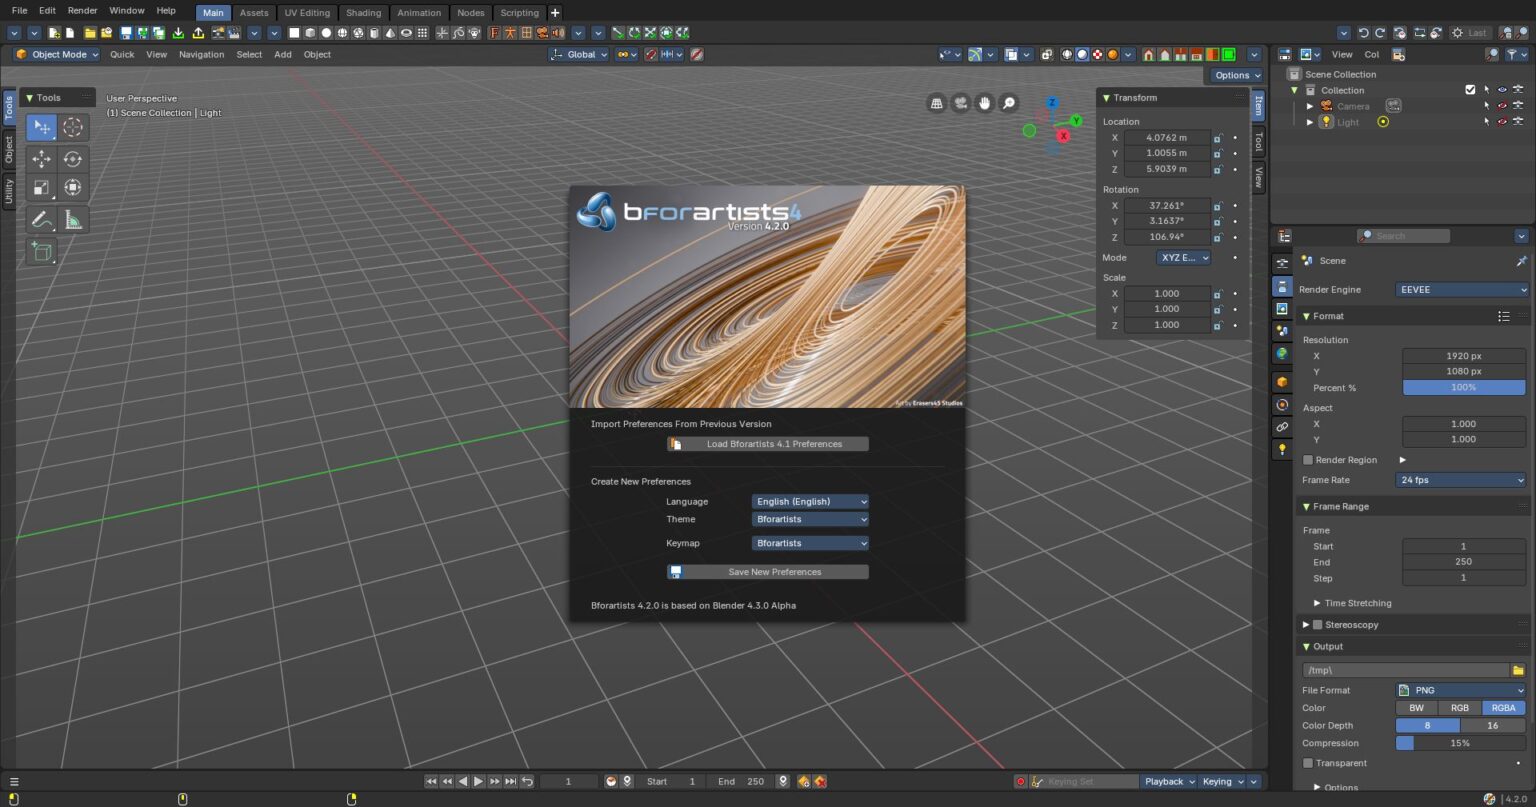The width and height of the screenshot is (1536, 807).
Task: Click the zoom magnifier icon in the viewport overlay
Action: [1008, 102]
